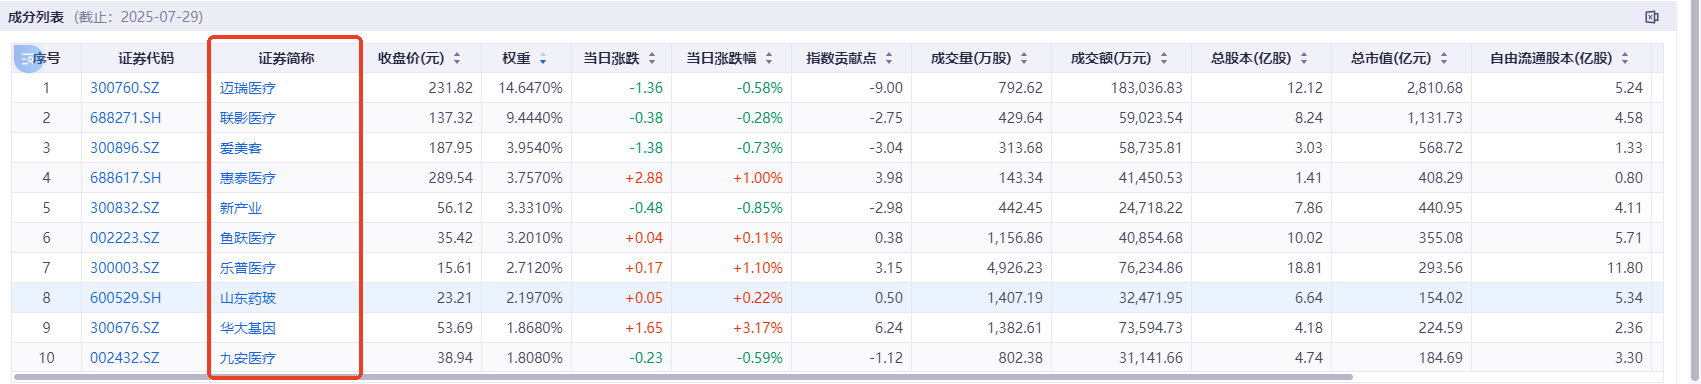Viewport: 1701px width, 384px height.
Task: Select percent change +1.00%
Action: [758, 178]
